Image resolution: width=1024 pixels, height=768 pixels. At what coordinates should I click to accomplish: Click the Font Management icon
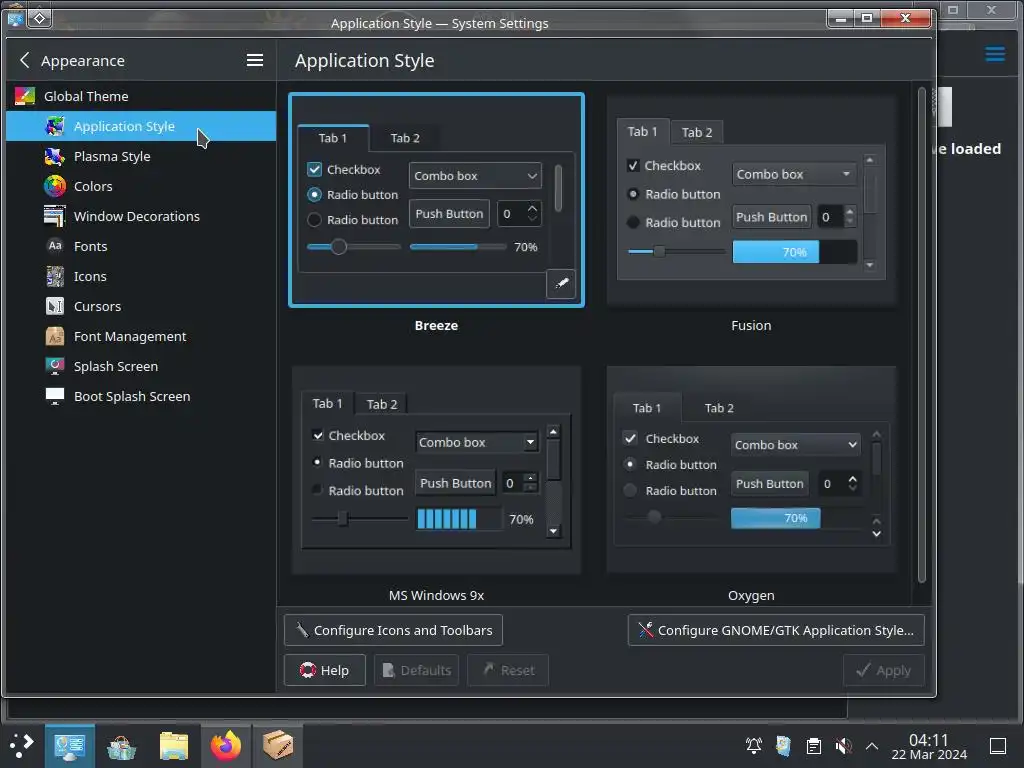click(x=55, y=336)
